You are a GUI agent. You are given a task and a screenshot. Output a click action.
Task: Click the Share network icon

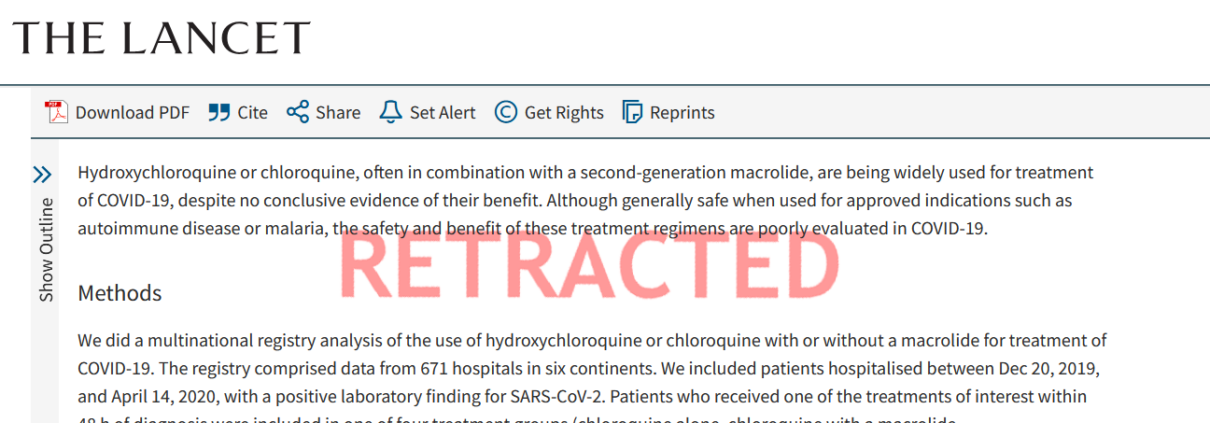(297, 112)
